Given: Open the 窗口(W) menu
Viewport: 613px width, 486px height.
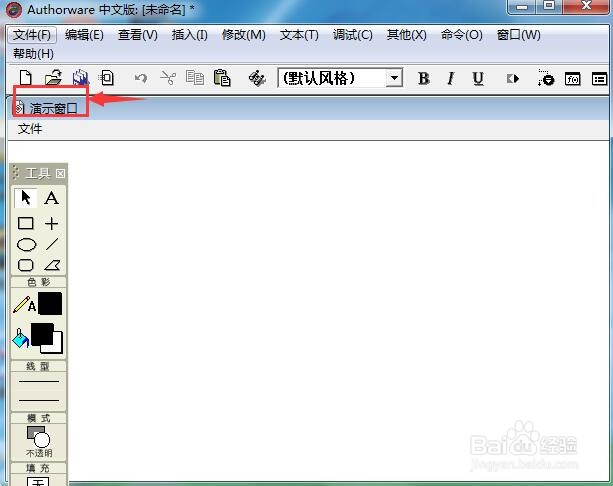Looking at the screenshot, I should coord(518,35).
